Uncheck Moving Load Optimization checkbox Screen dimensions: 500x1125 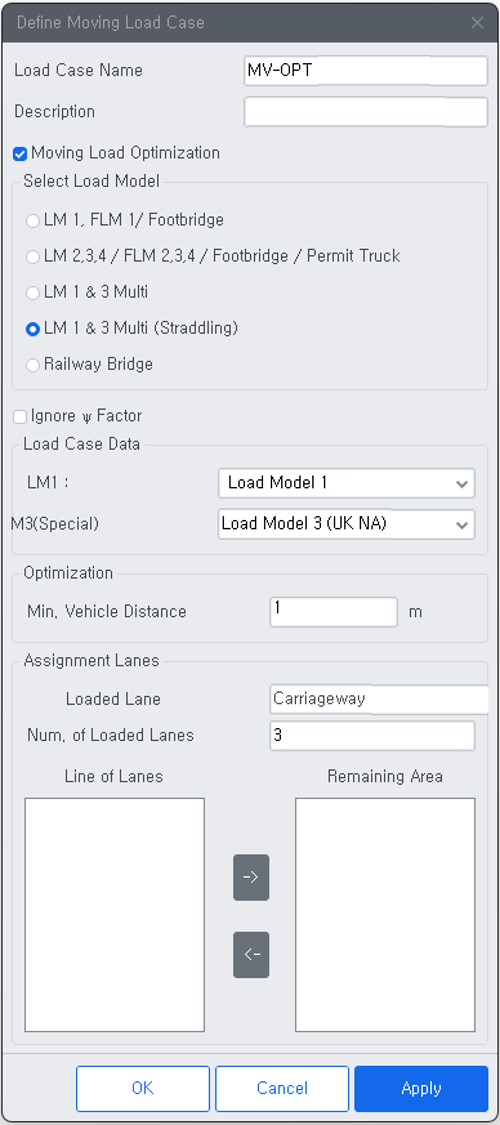click(20, 153)
